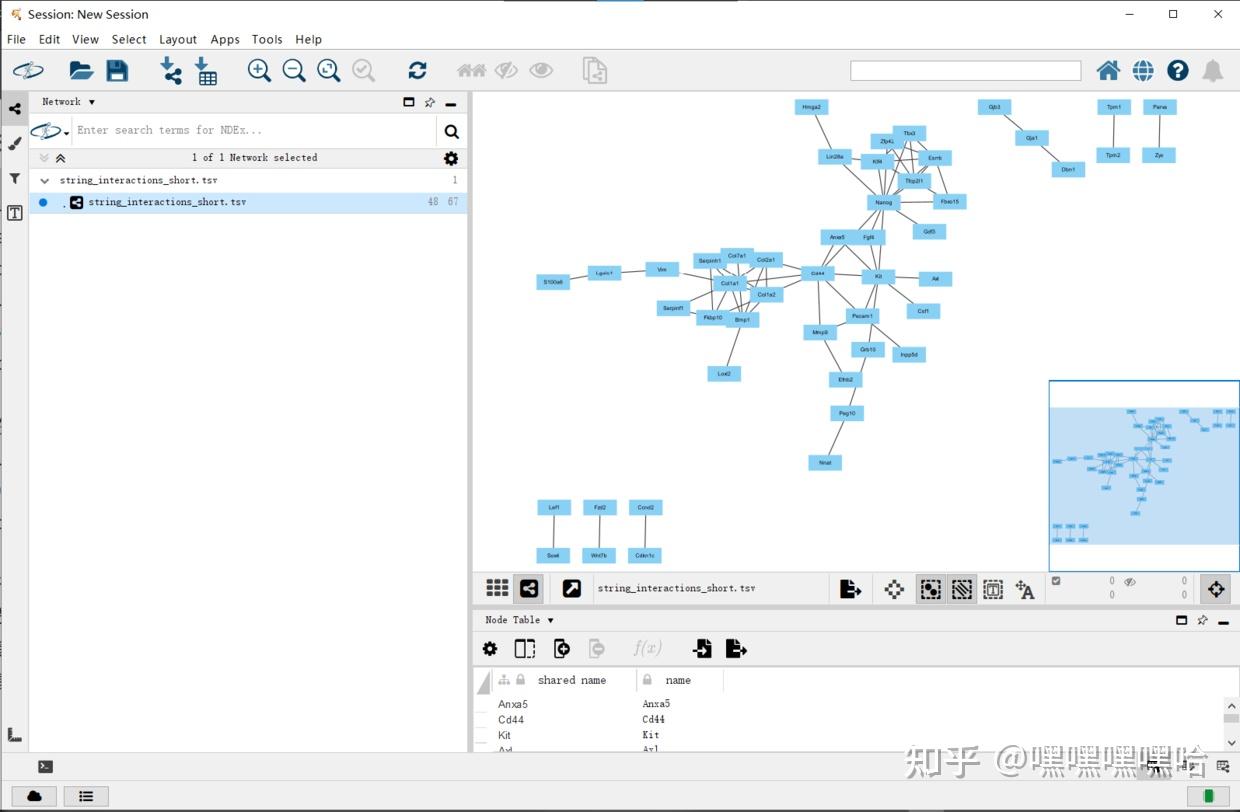Screen dimensions: 1240x812
Task: Open a network from file
Action: point(80,70)
